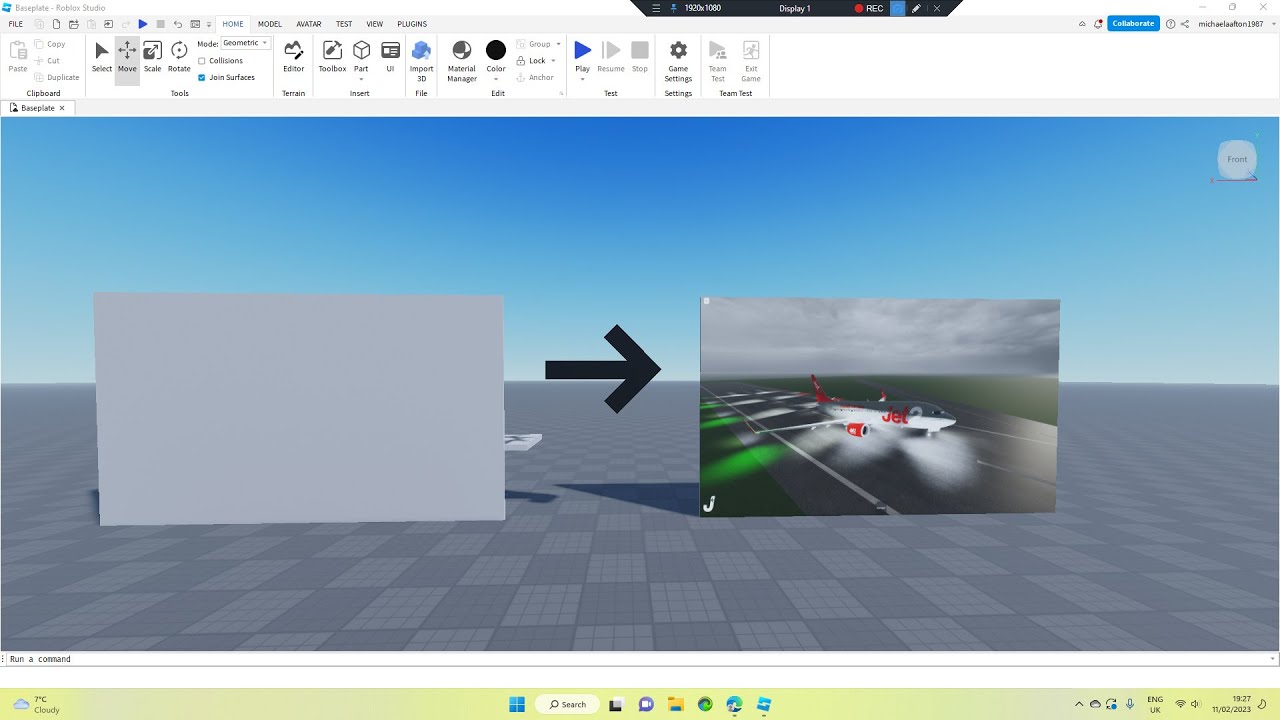Image resolution: width=1280 pixels, height=720 pixels.
Task: Switch to the VIEW tab
Action: pyautogui.click(x=375, y=24)
